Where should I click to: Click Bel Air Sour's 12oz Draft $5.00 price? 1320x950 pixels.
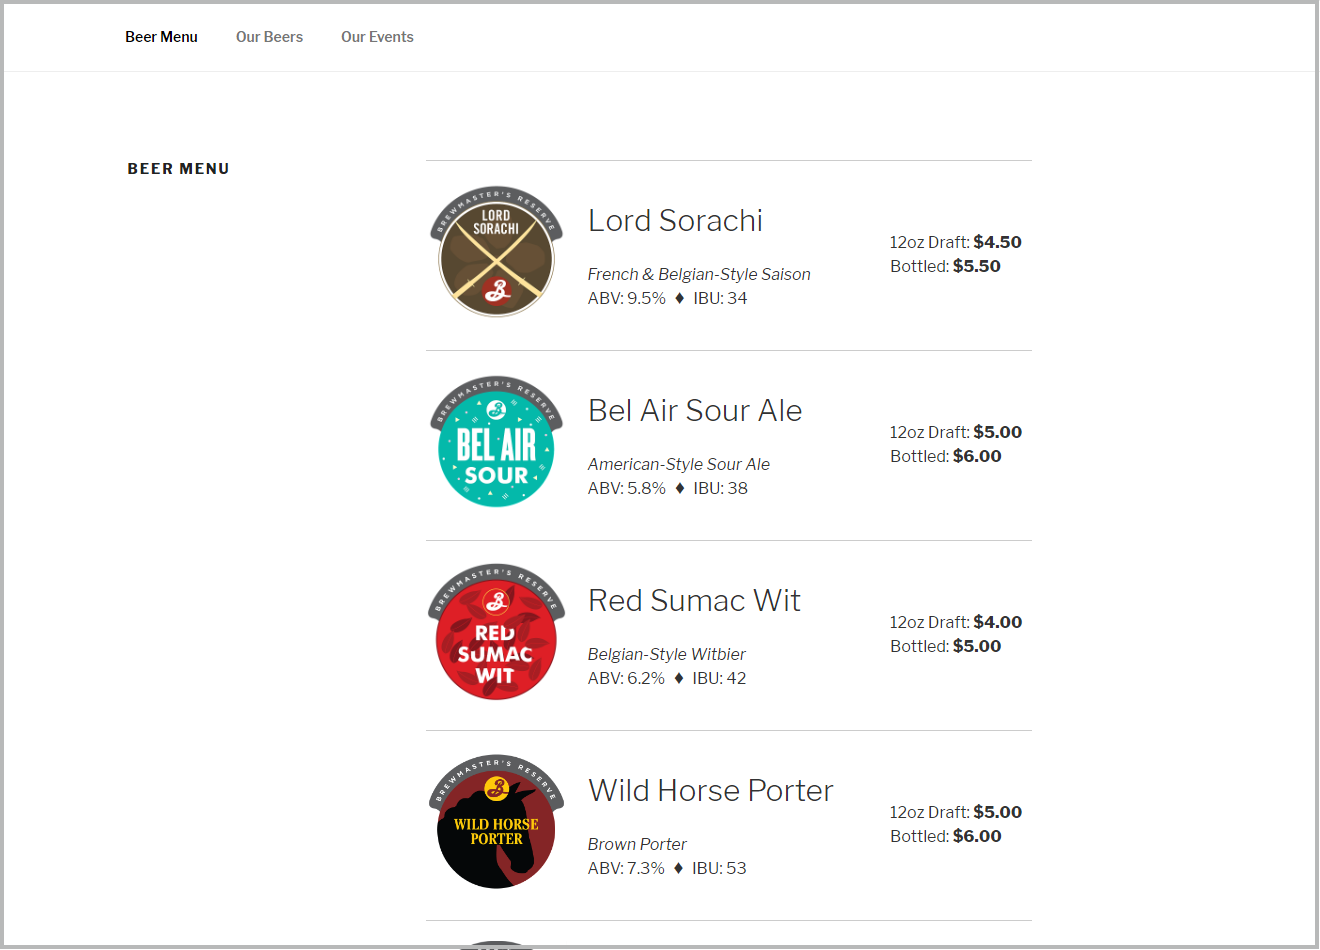956,432
